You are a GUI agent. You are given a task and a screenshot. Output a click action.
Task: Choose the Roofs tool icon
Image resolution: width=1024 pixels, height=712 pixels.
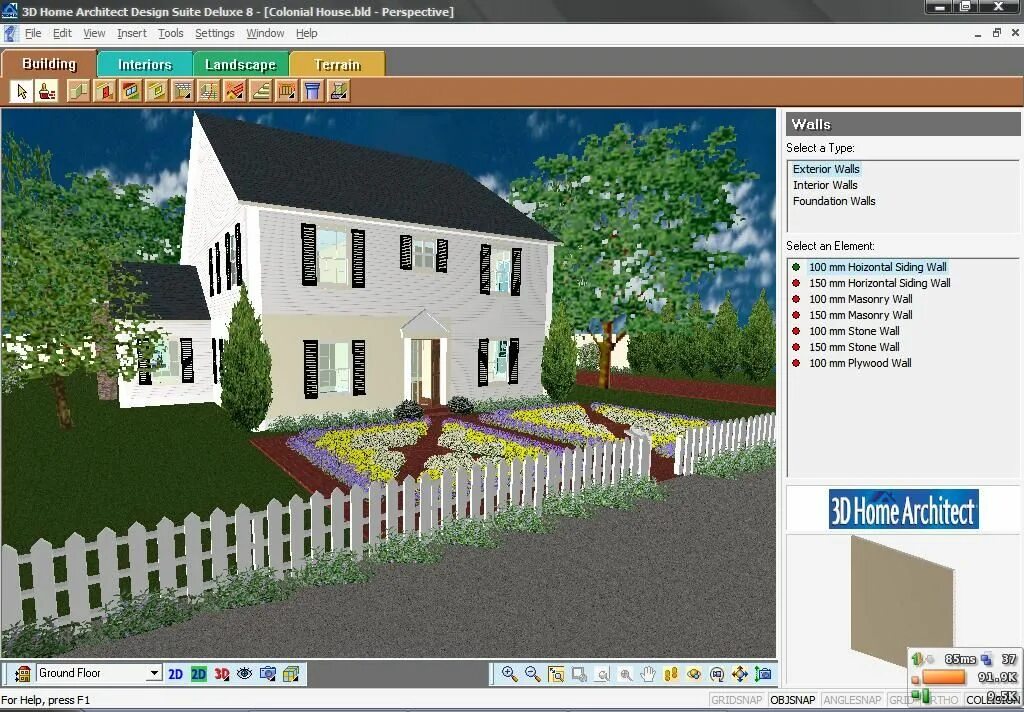point(235,91)
